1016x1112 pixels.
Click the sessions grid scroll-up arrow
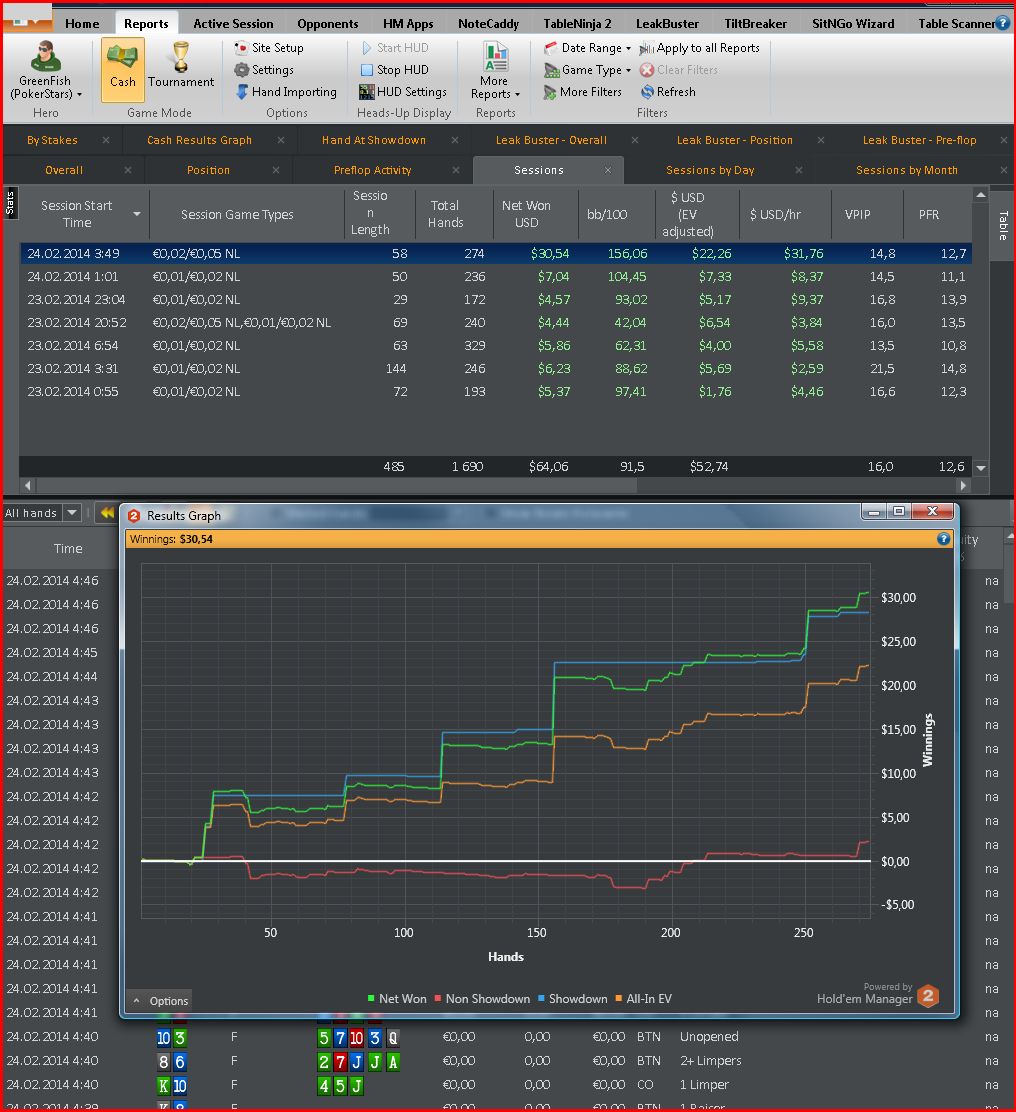click(x=981, y=195)
